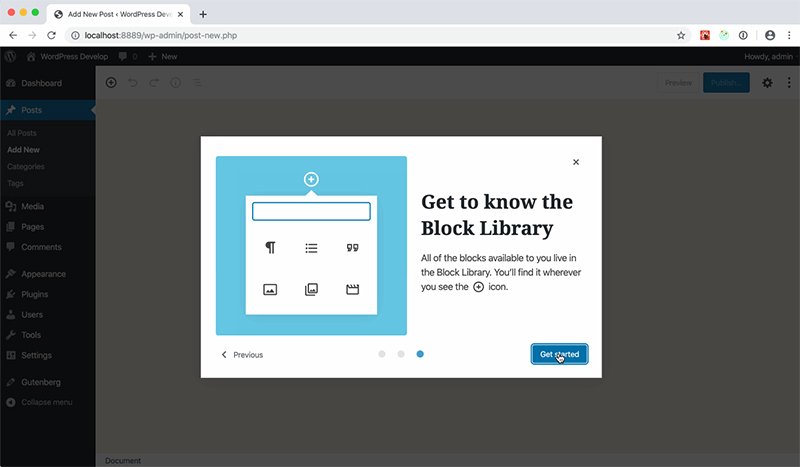Jump to the second guide page dot
The width and height of the screenshot is (800, 467).
401,354
